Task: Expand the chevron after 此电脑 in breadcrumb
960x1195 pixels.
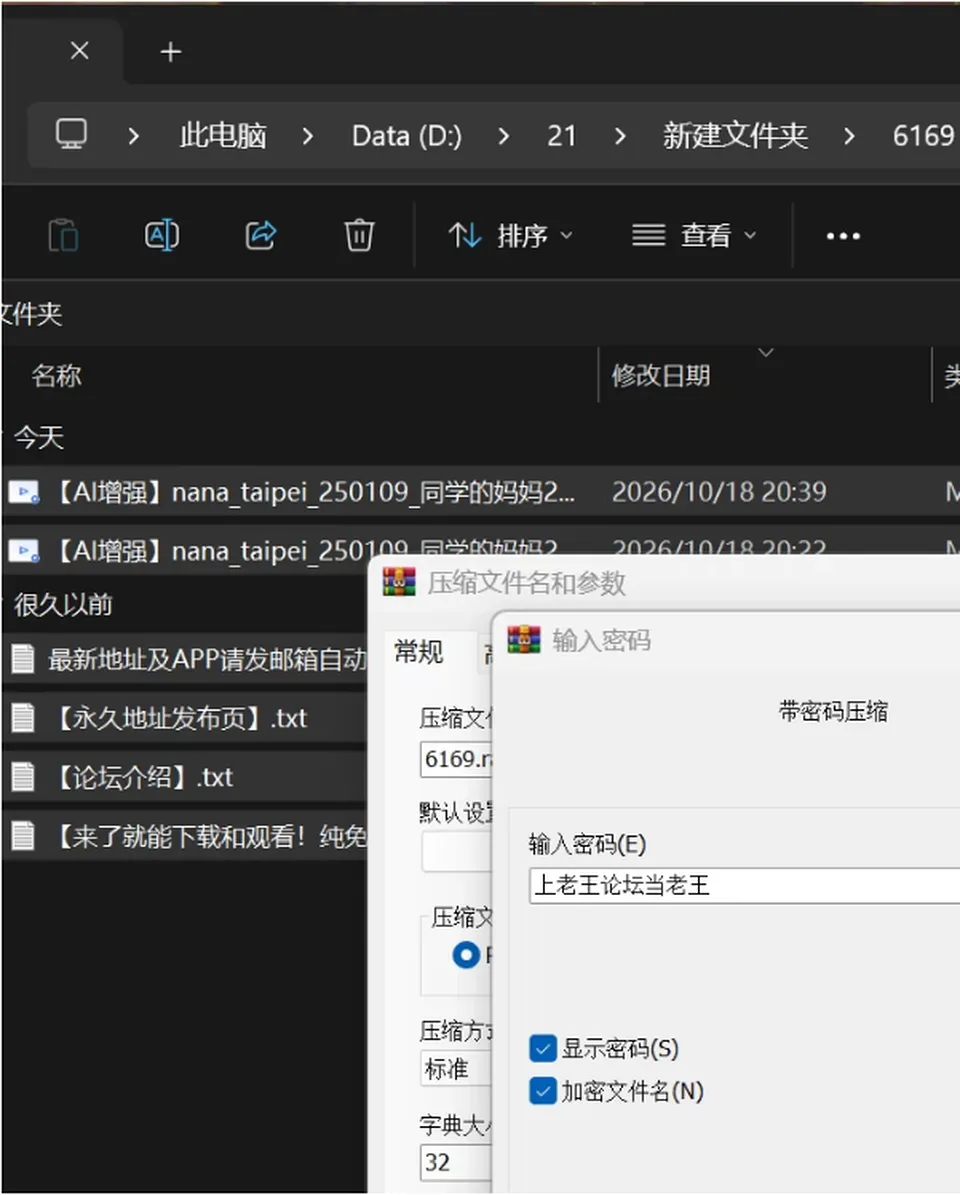Action: [307, 136]
